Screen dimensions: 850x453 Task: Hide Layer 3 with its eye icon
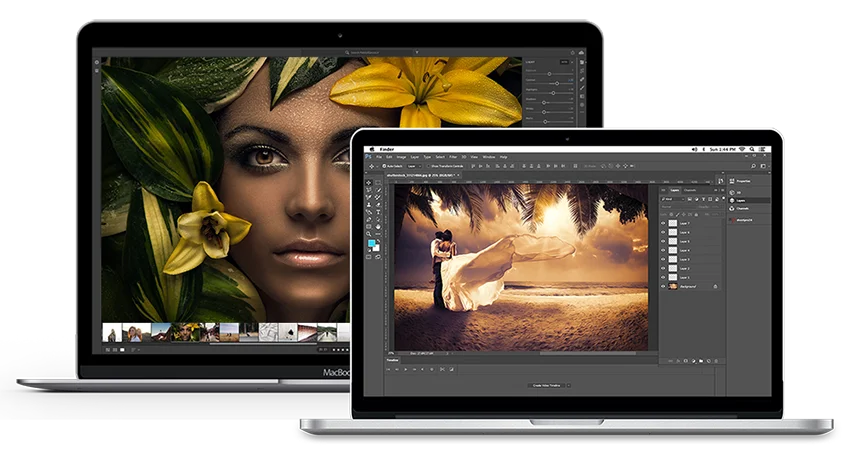[x=663, y=260]
